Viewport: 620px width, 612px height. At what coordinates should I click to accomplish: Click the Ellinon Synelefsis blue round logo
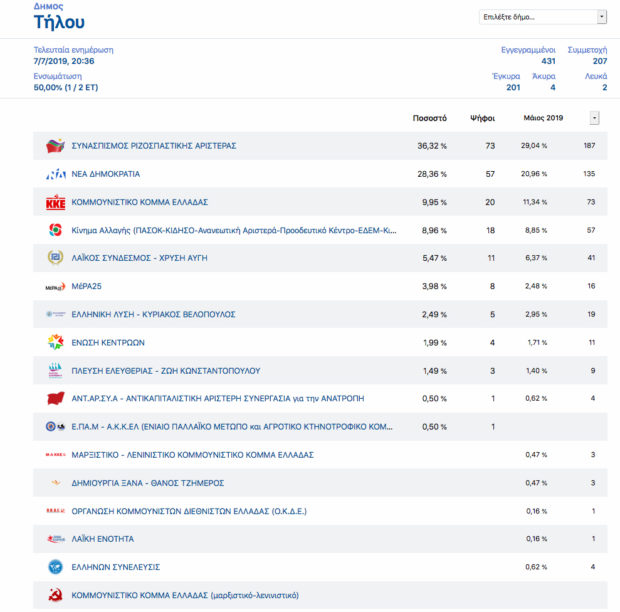click(55, 567)
